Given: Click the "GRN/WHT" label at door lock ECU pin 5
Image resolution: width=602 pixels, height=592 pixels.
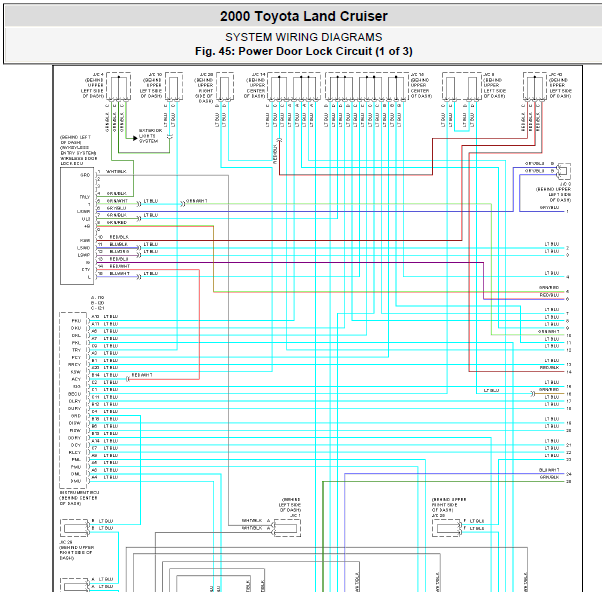Looking at the screenshot, I should pyautogui.click(x=117, y=201).
